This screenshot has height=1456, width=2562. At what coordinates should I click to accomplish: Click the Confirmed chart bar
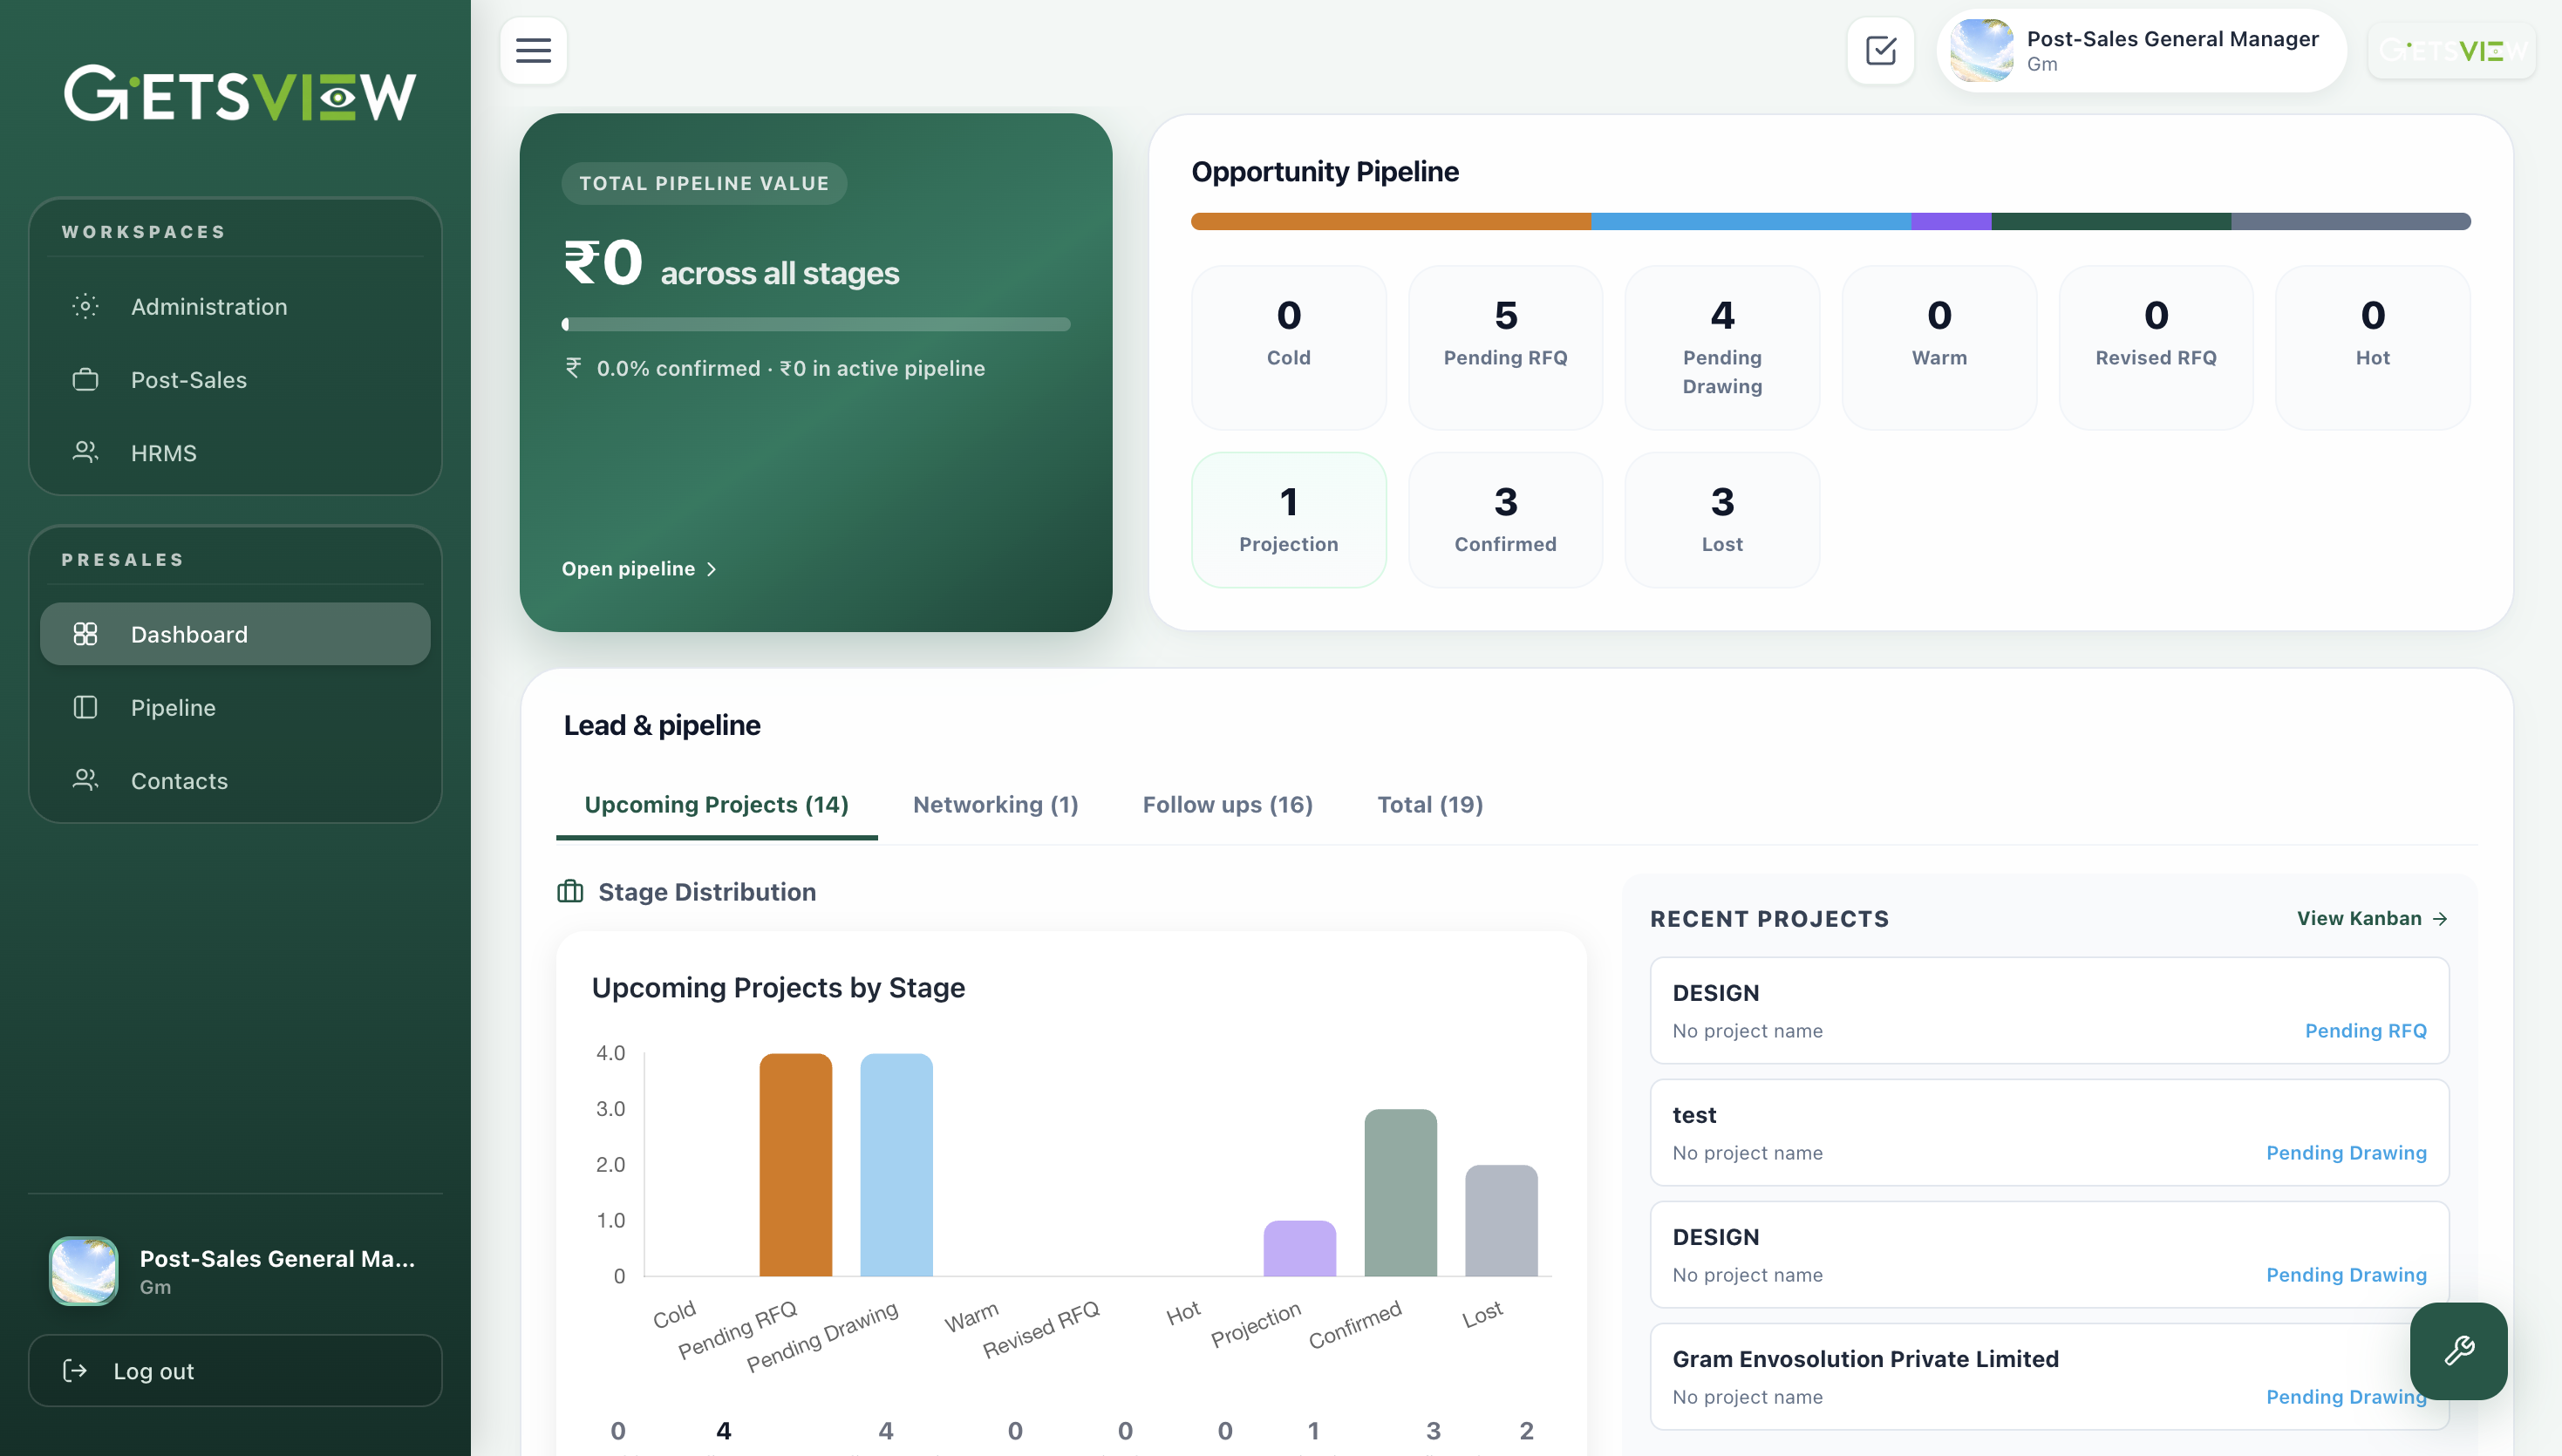1400,1192
